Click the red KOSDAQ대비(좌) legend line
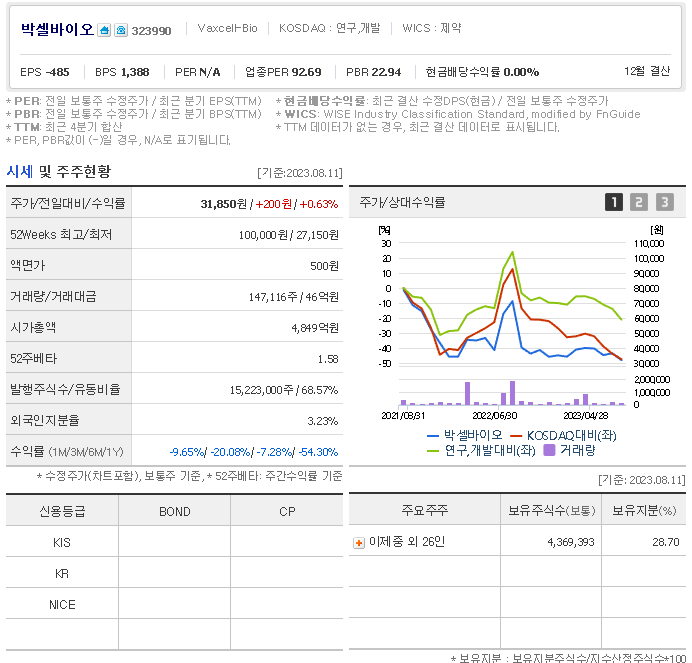The image size is (692, 663). coord(516,436)
